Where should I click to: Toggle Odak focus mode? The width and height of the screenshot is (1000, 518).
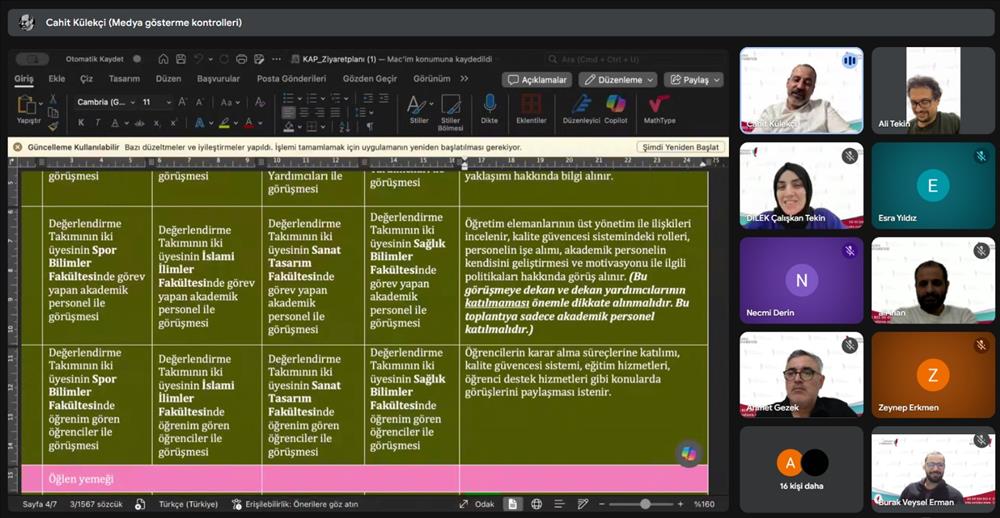(478, 504)
